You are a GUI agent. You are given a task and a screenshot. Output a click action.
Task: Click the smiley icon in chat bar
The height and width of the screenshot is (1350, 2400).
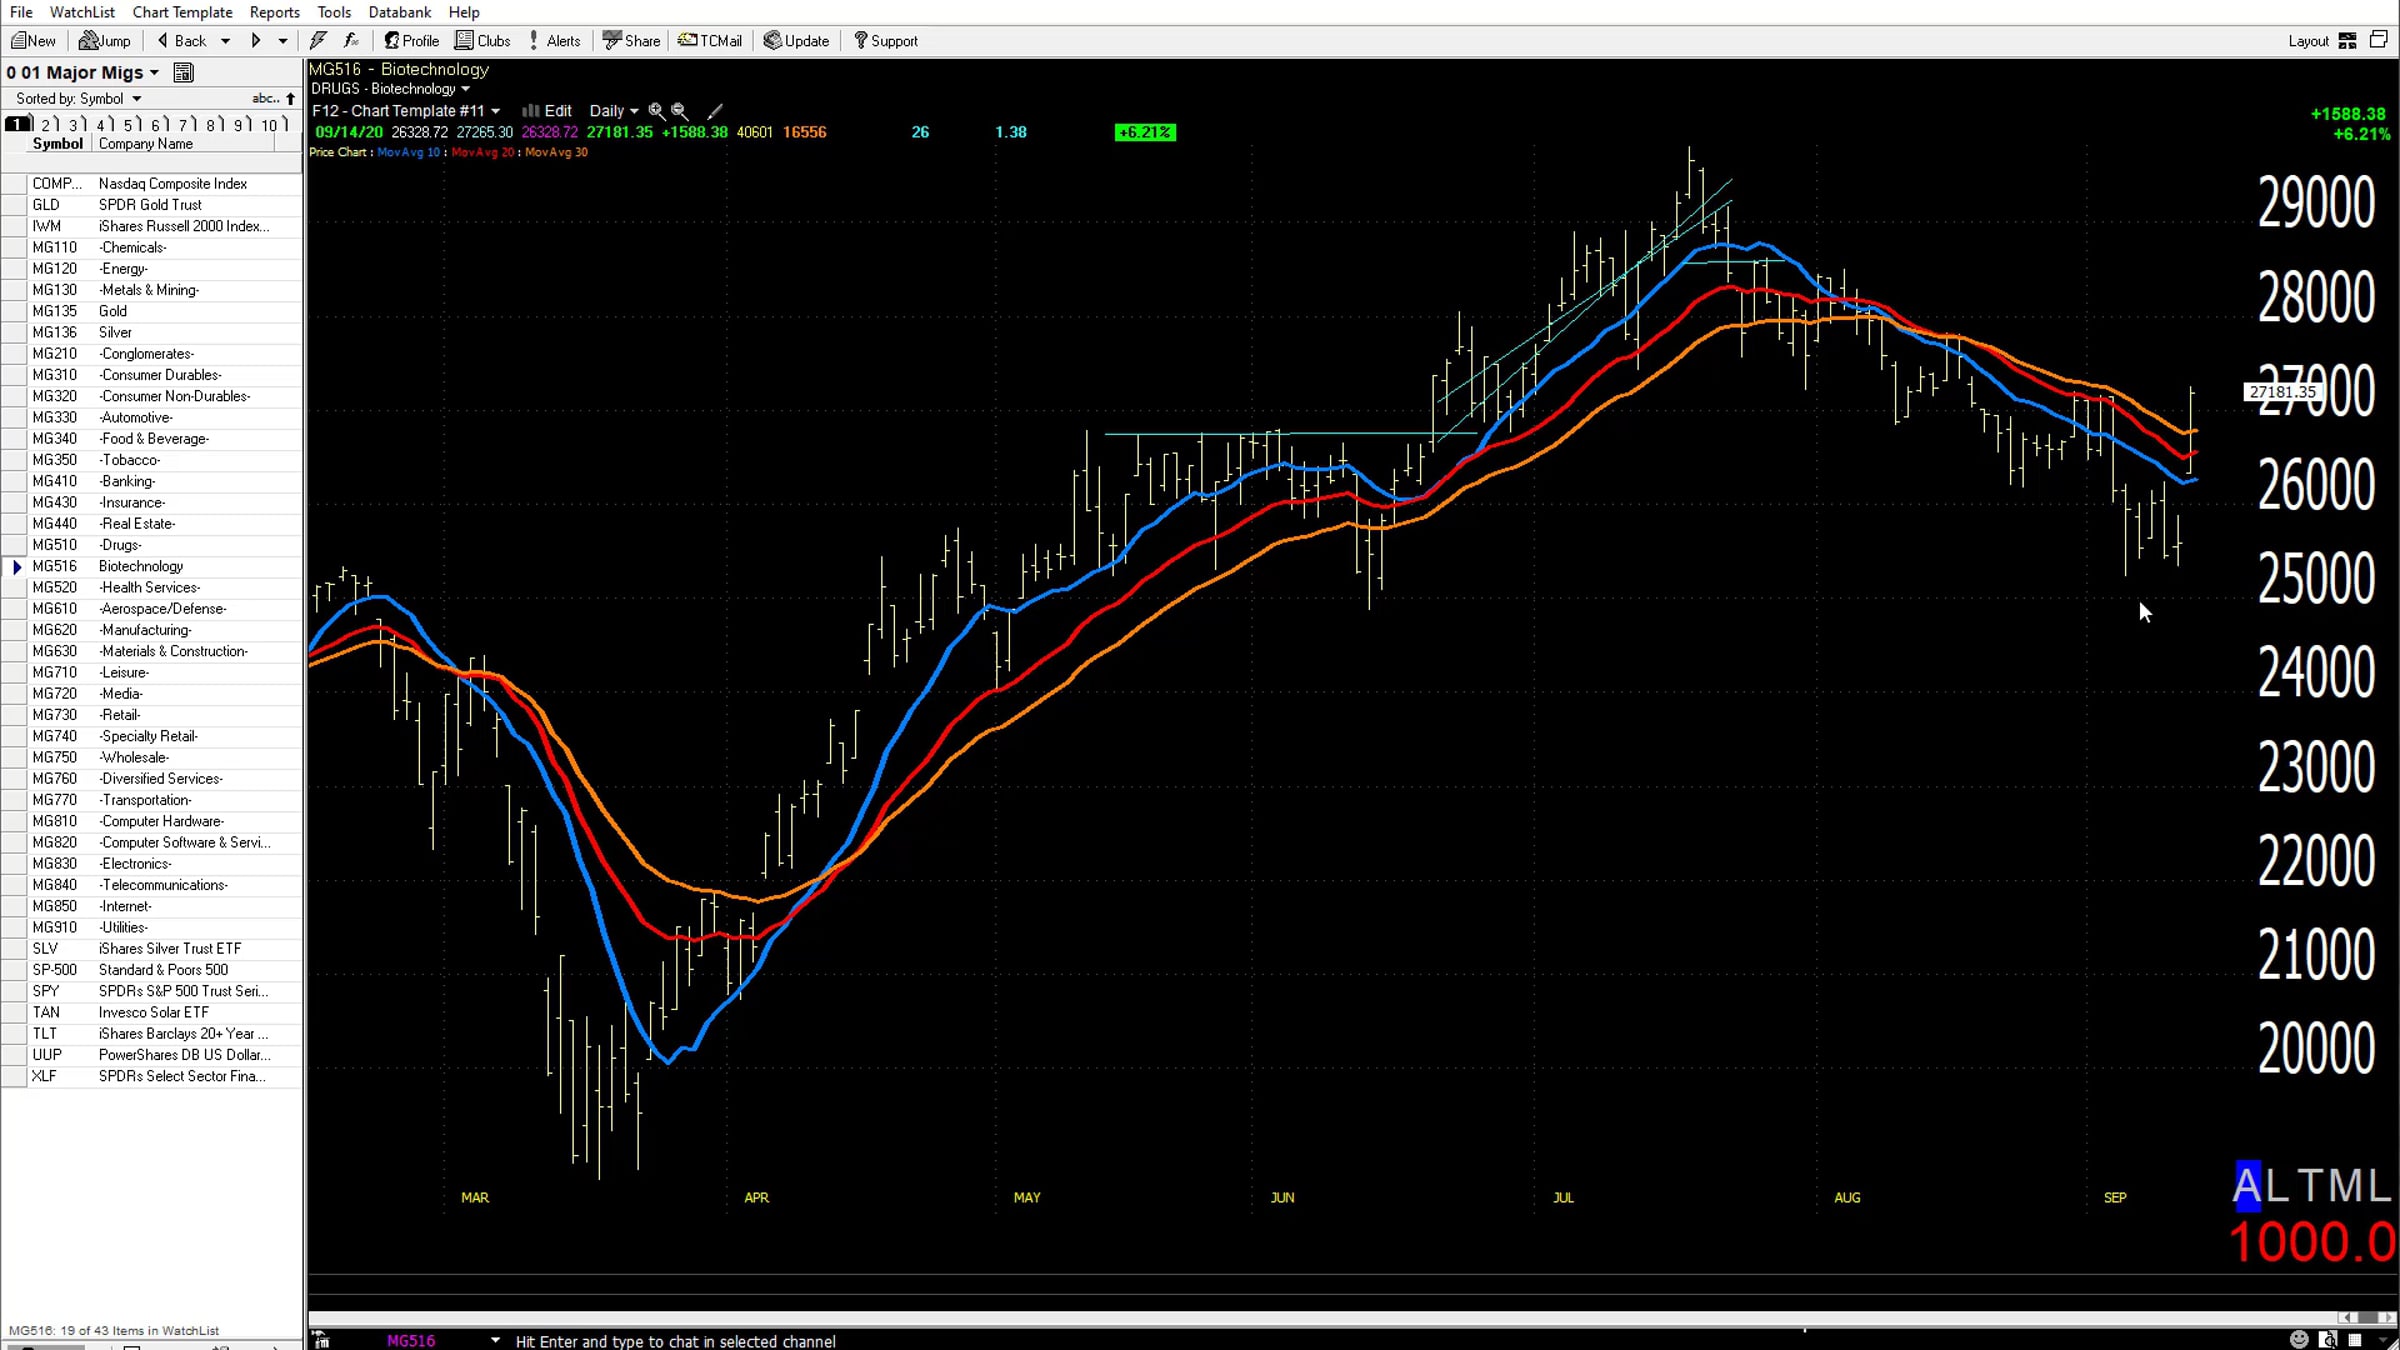click(x=2299, y=1339)
